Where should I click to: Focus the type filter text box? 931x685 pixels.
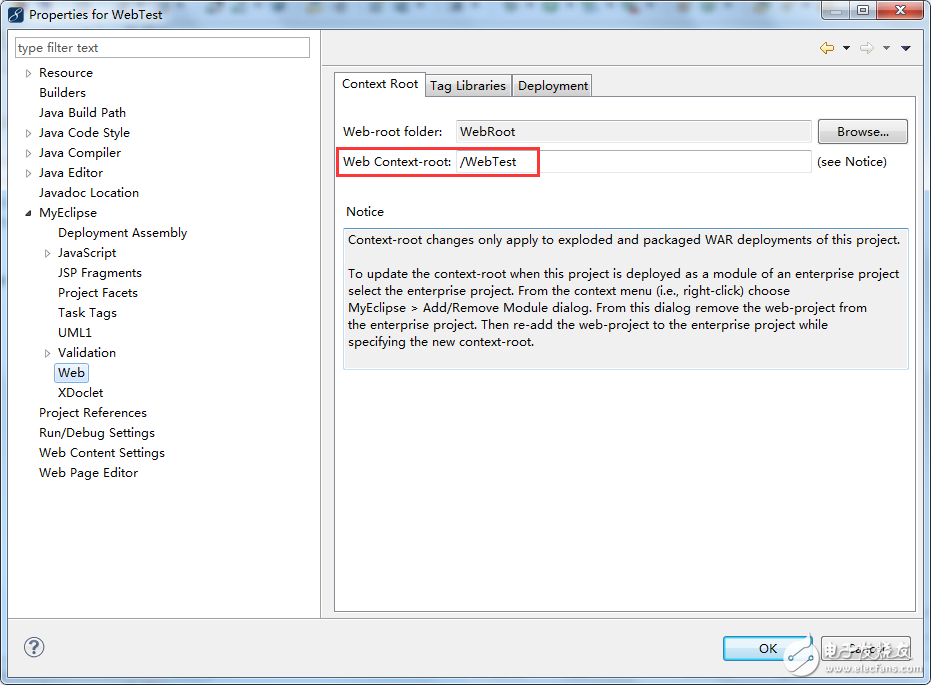coord(163,48)
